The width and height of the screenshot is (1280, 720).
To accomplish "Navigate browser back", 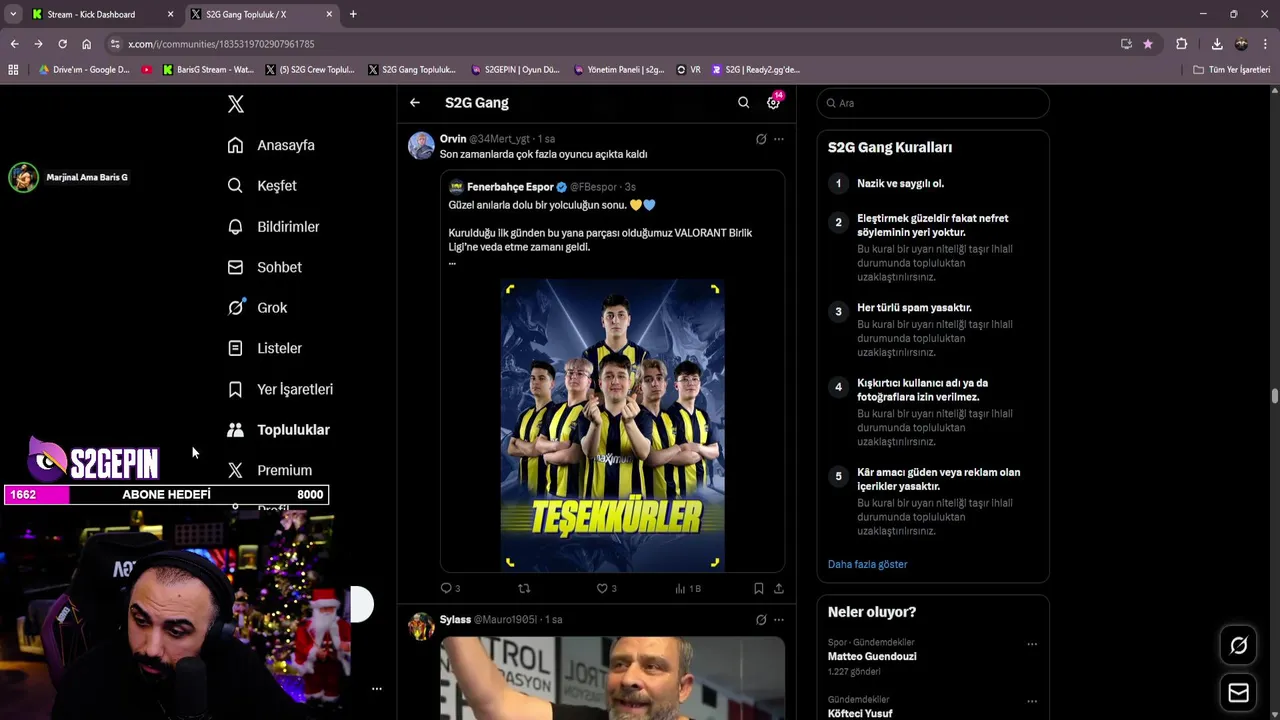I will tap(14, 44).
